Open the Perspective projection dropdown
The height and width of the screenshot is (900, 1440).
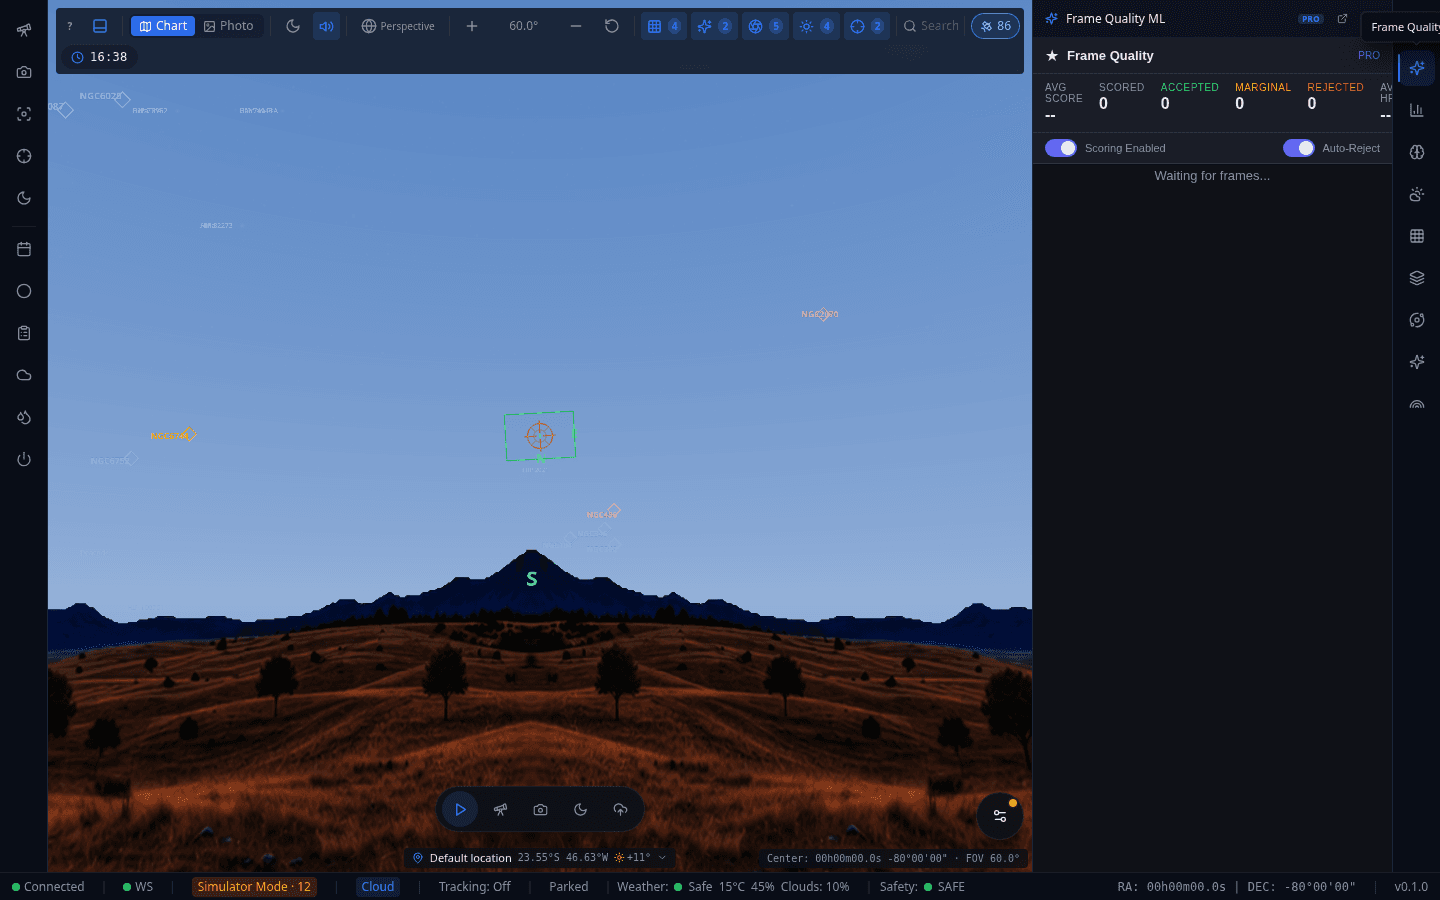398,26
